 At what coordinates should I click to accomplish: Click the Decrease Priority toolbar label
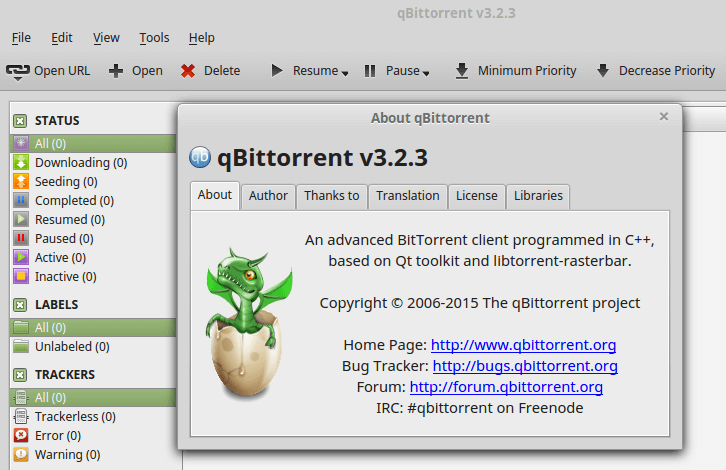[x=667, y=71]
